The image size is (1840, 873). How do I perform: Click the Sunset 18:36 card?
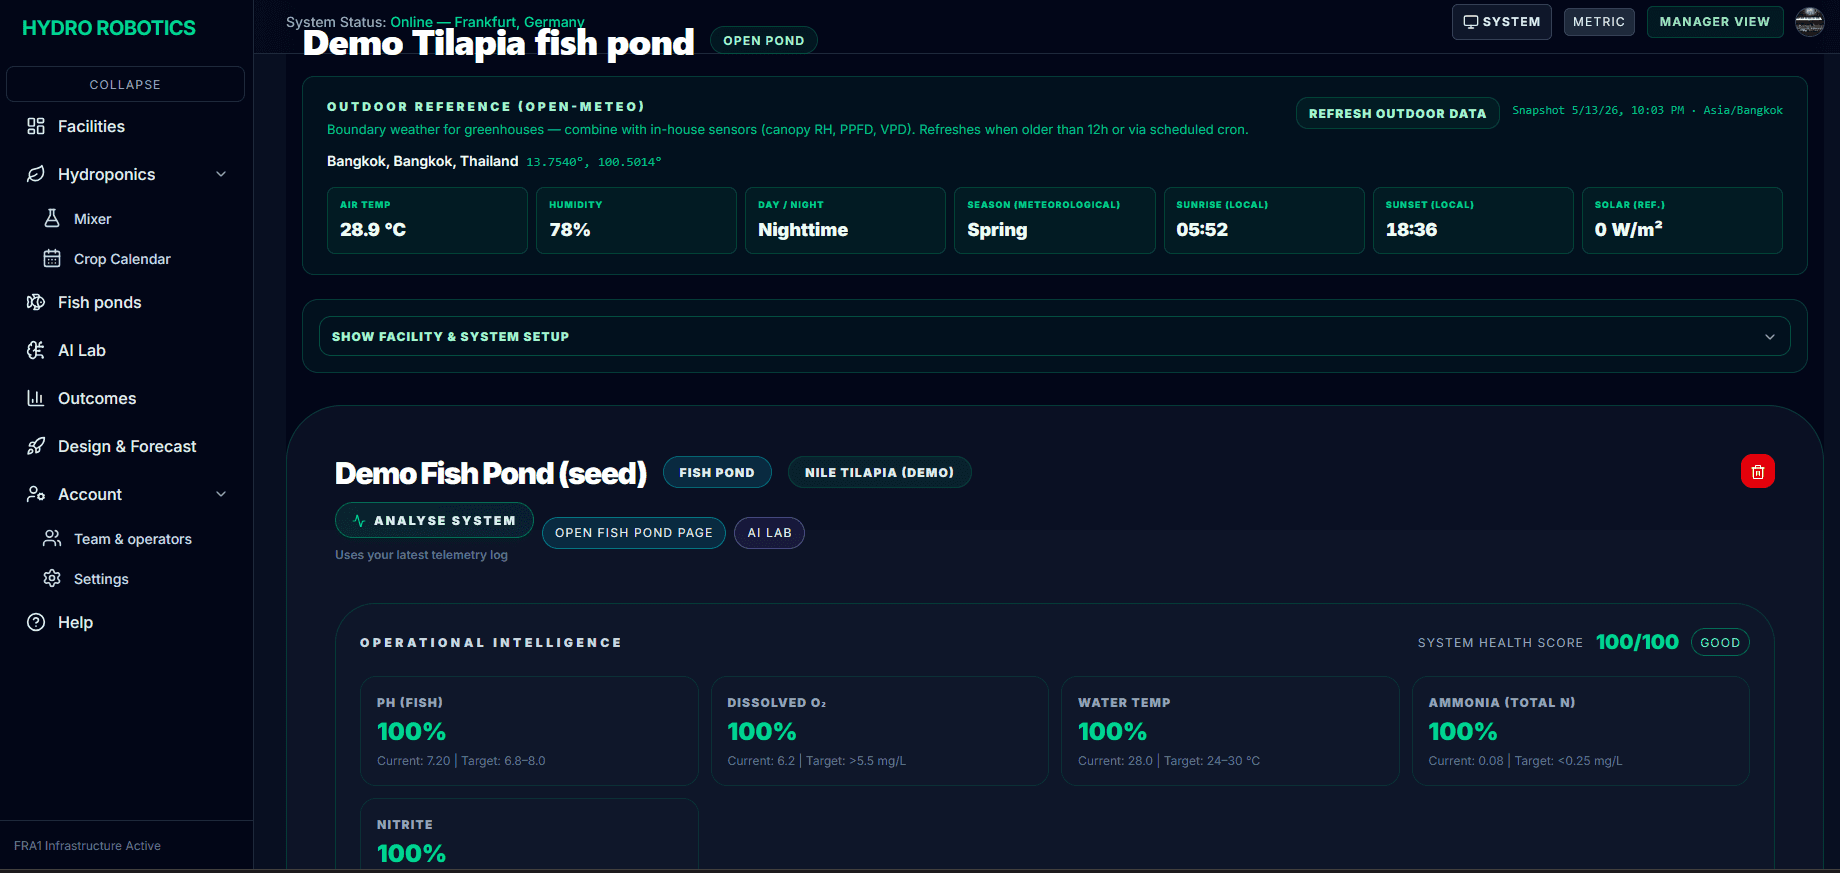pos(1473,220)
